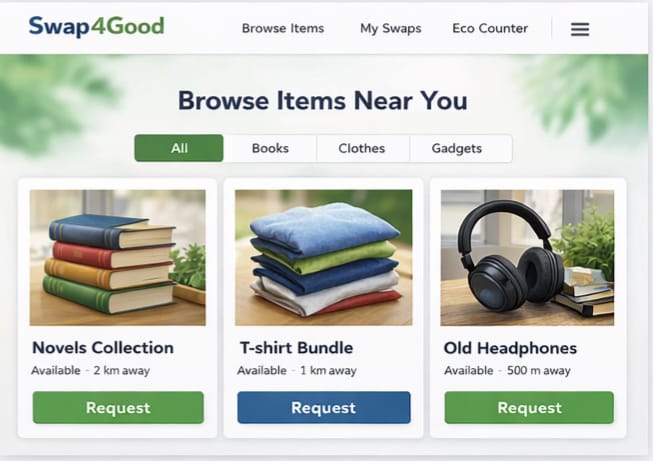Open the Novels Collection title
Image resolution: width=653 pixels, height=461 pixels.
pos(103,348)
